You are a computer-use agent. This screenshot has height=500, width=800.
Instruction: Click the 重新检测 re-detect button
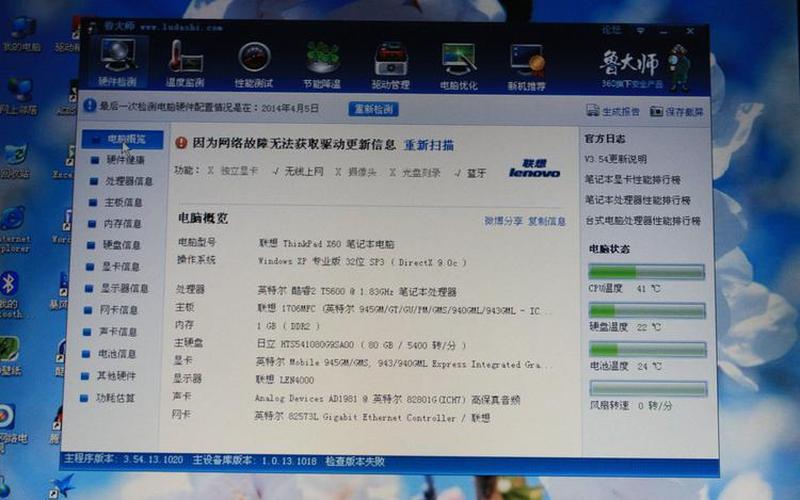tap(373, 109)
